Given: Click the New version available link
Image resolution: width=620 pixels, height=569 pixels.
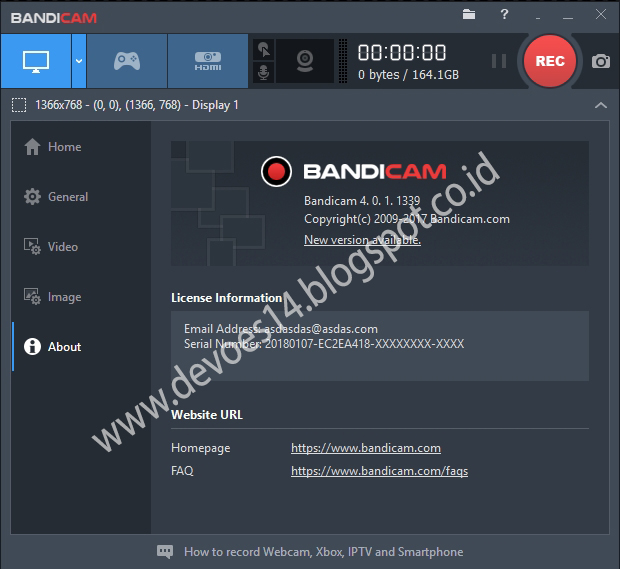Looking at the screenshot, I should click(362, 240).
